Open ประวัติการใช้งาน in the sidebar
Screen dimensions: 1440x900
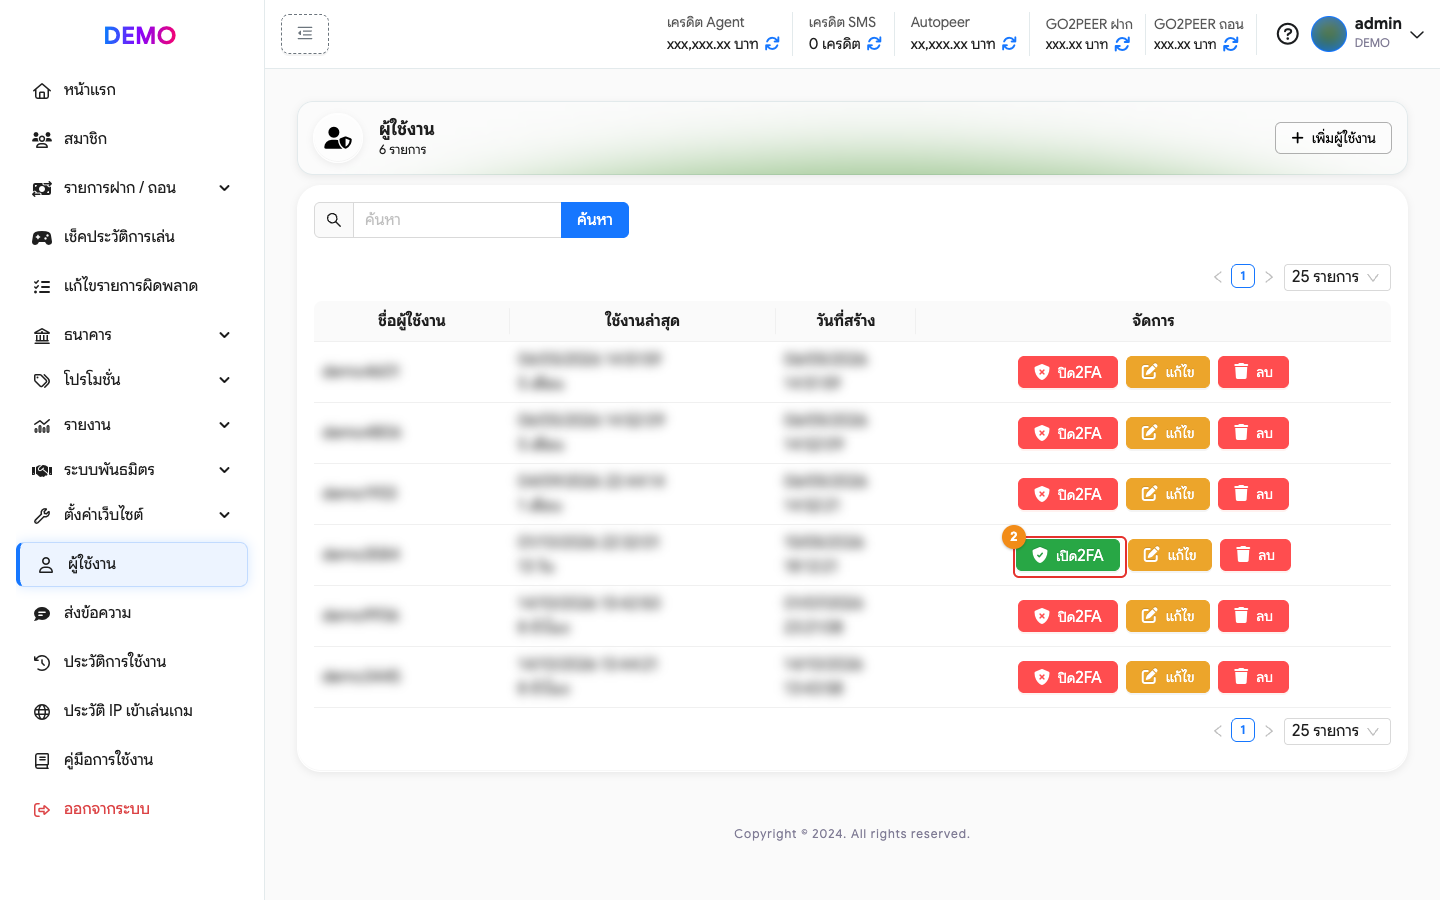[x=132, y=662]
